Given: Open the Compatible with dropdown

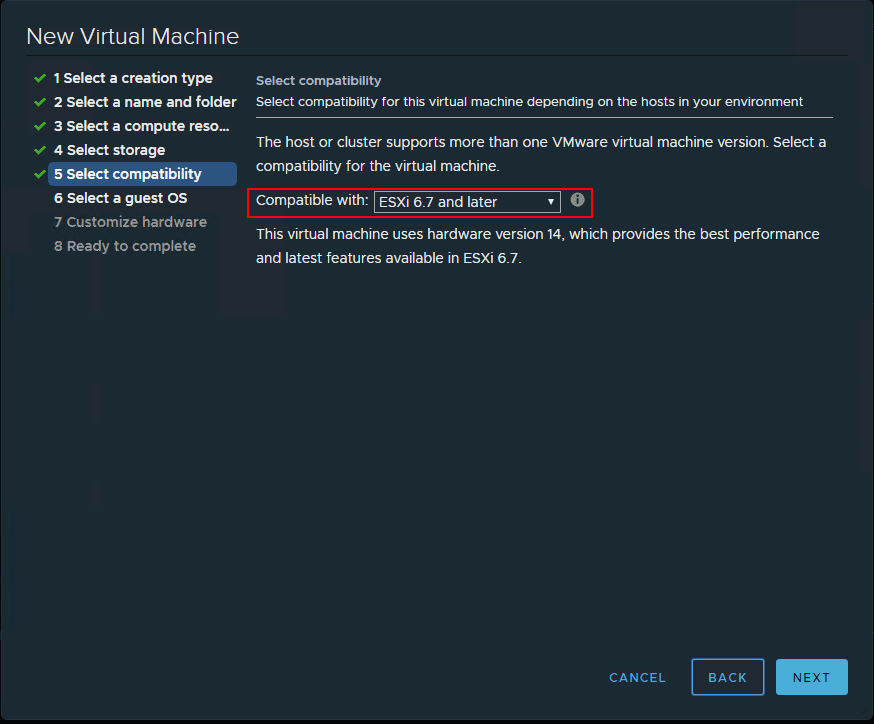Looking at the screenshot, I should tap(466, 201).
